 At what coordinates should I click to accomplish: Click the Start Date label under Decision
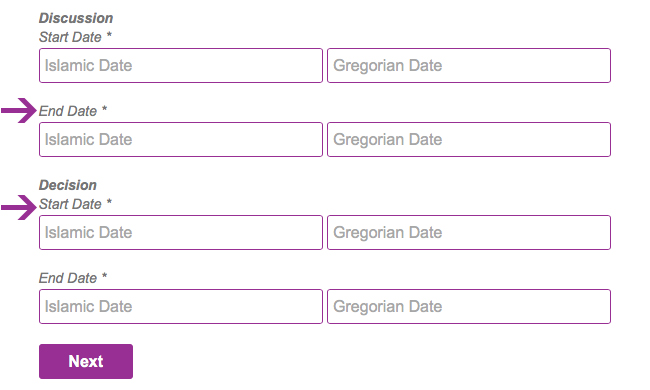point(70,204)
